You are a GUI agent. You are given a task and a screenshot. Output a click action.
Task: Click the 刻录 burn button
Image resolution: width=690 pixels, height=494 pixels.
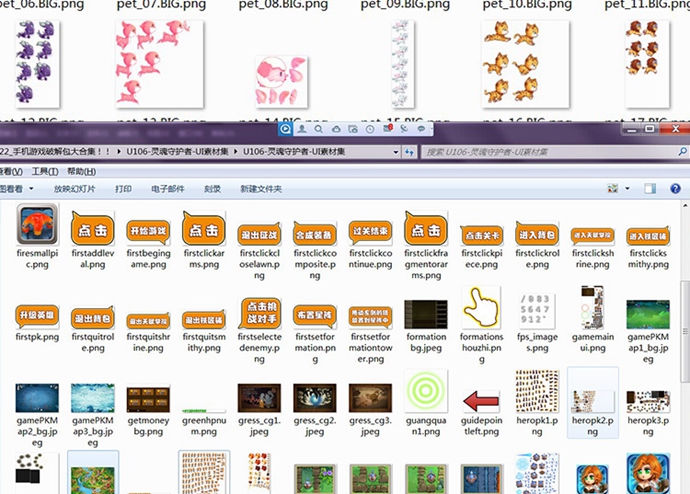[213, 189]
